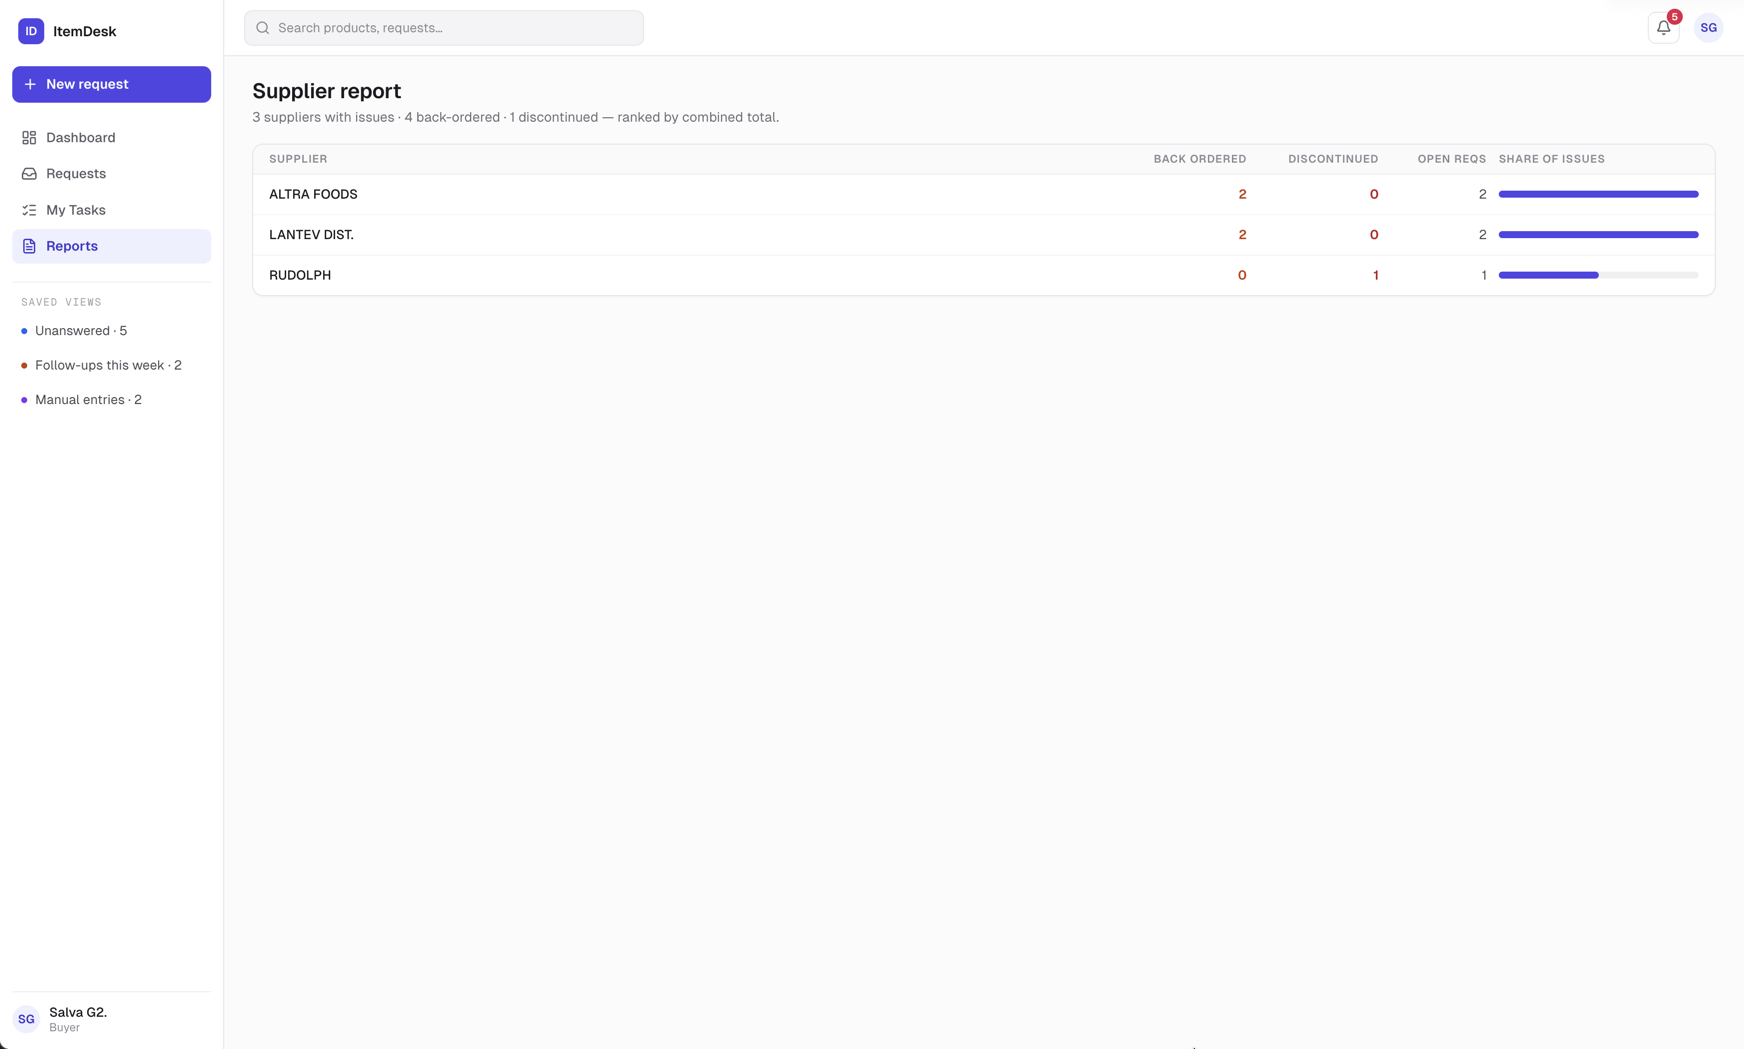
Task: Open the Unanswered saved view
Action: (x=111, y=331)
